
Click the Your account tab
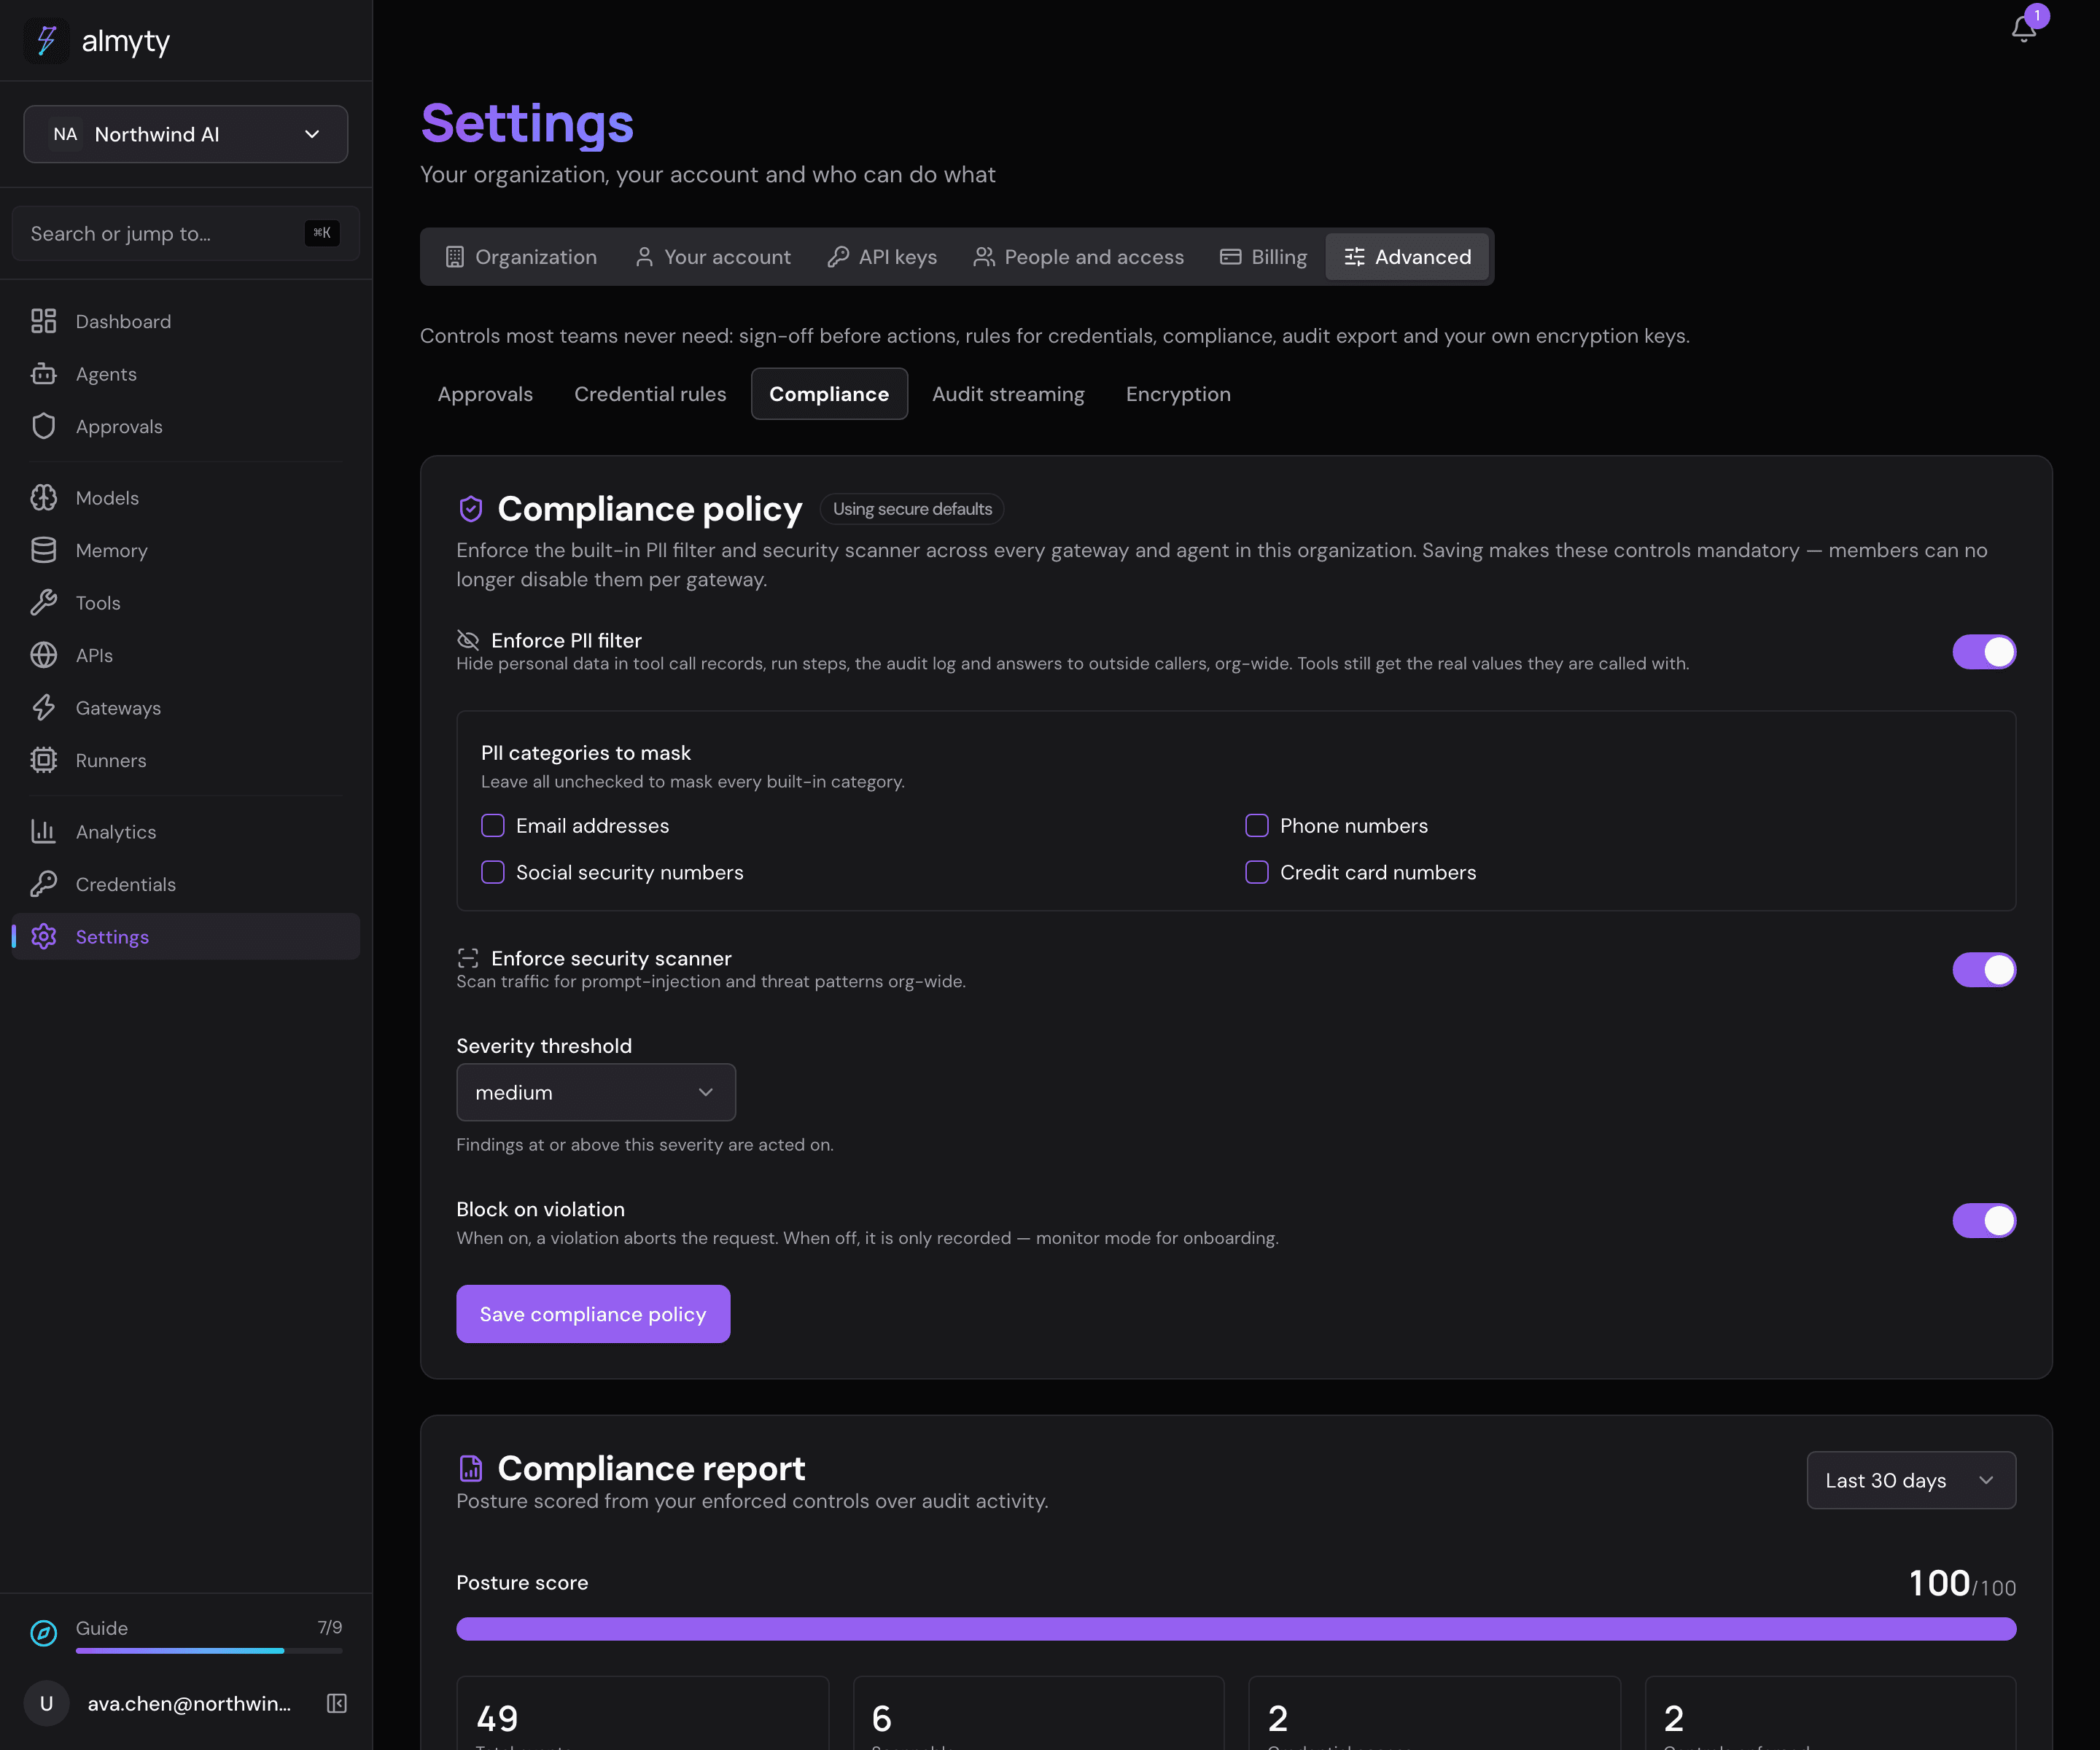pyautogui.click(x=713, y=257)
